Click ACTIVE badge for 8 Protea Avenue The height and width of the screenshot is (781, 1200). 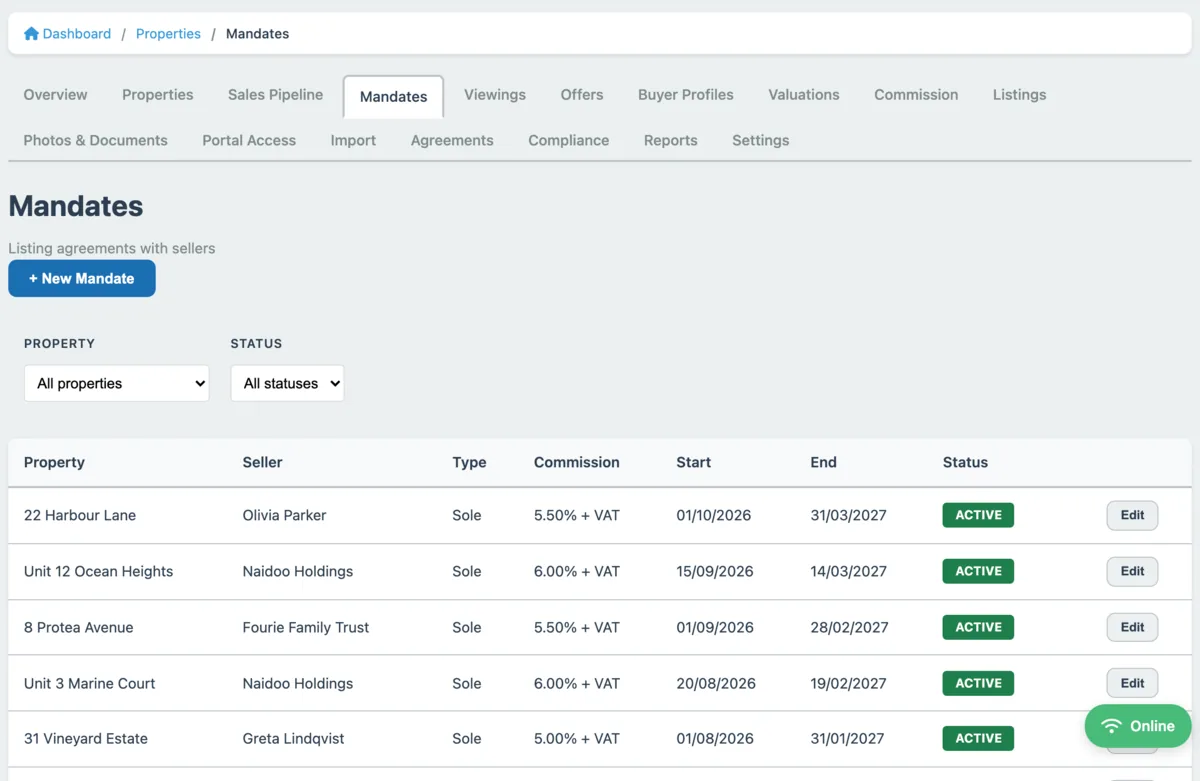click(x=978, y=628)
